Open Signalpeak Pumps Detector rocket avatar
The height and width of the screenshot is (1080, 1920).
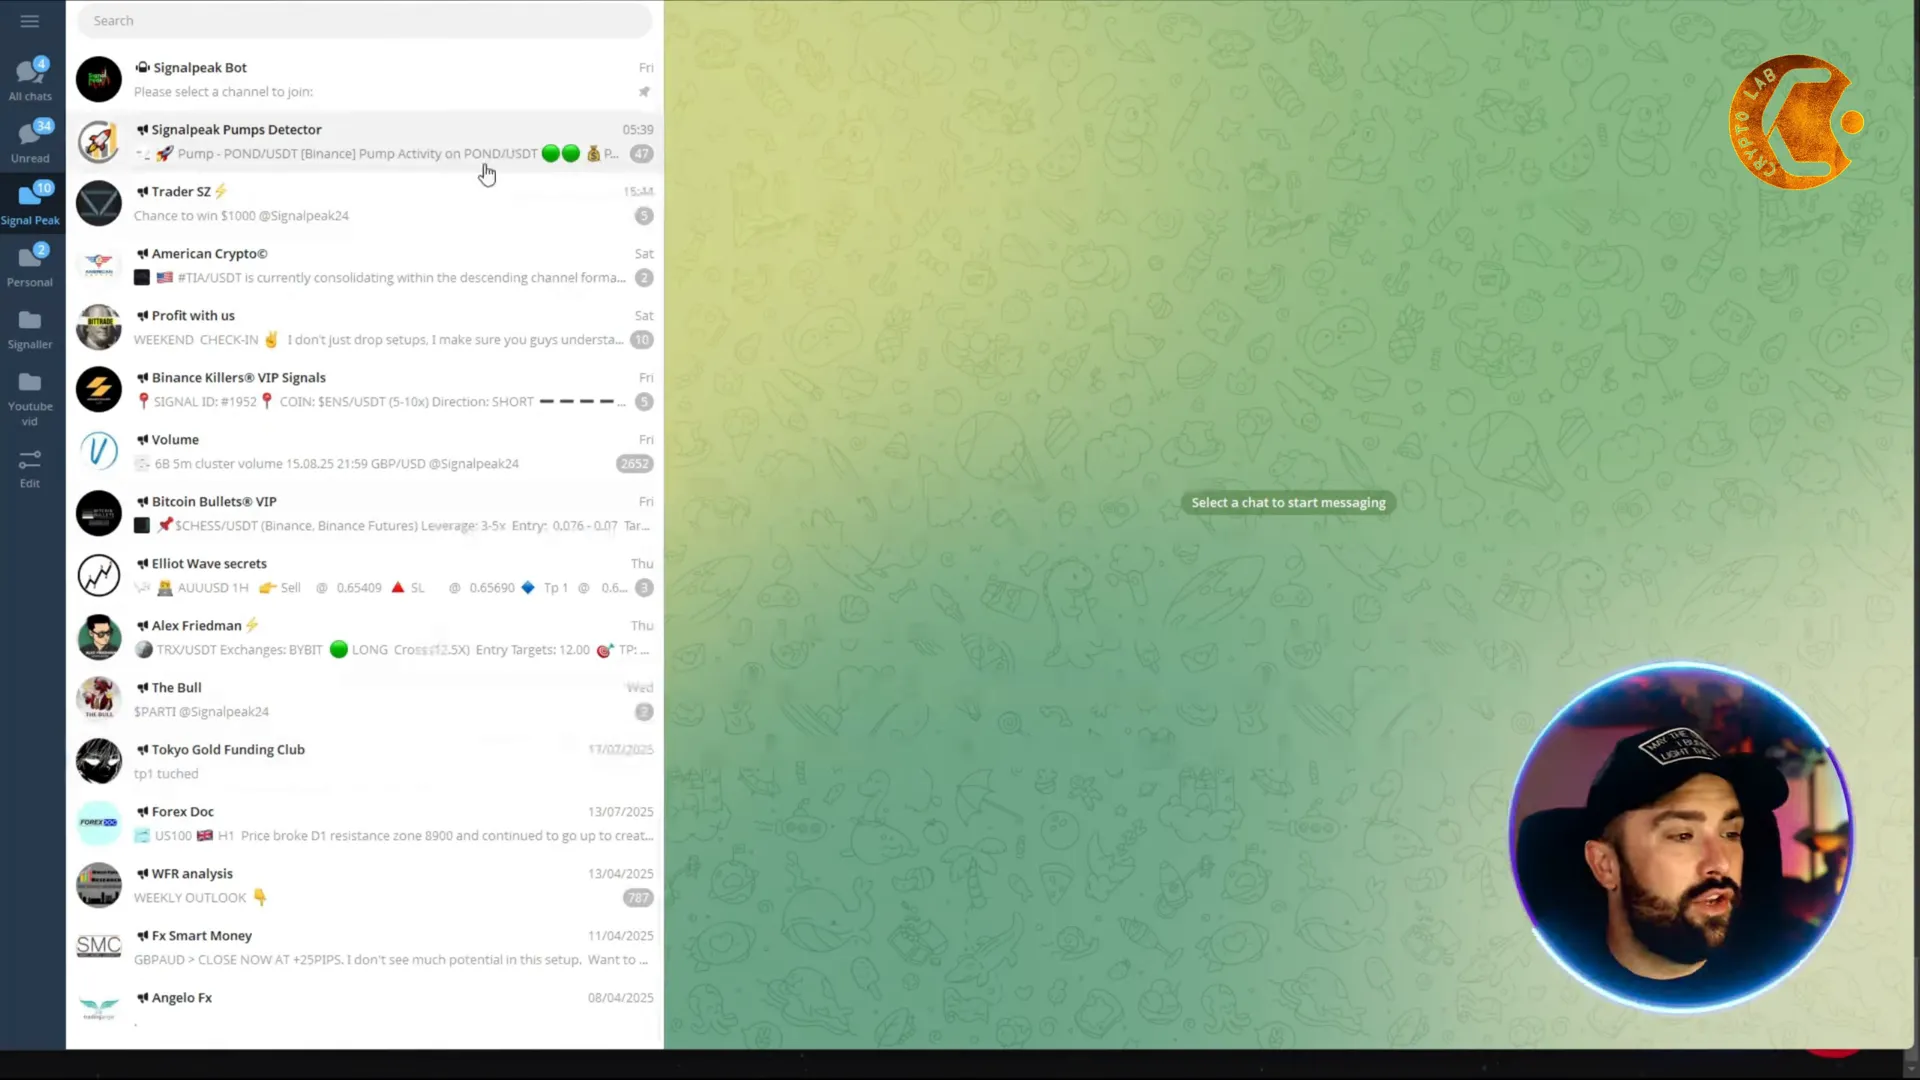(99, 141)
